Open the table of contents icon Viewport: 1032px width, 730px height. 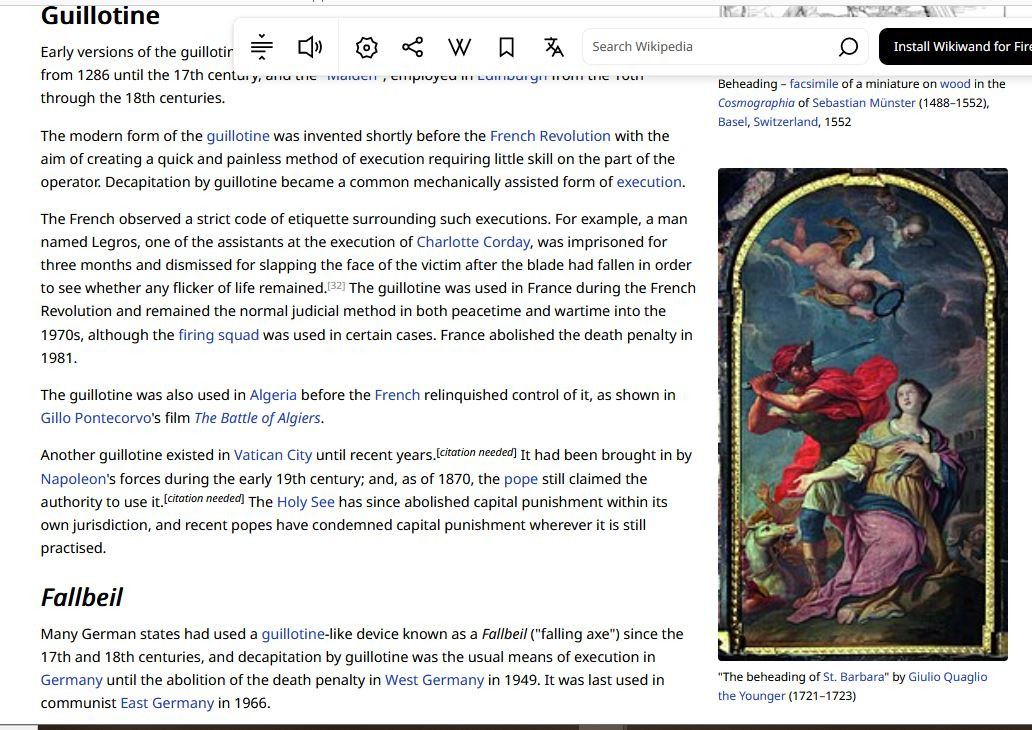262,47
